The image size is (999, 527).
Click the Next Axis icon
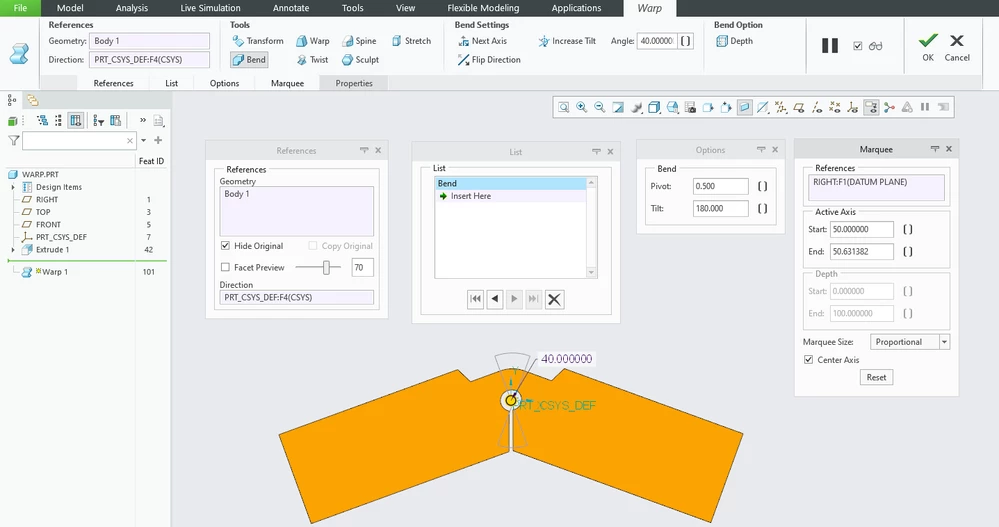click(463, 41)
